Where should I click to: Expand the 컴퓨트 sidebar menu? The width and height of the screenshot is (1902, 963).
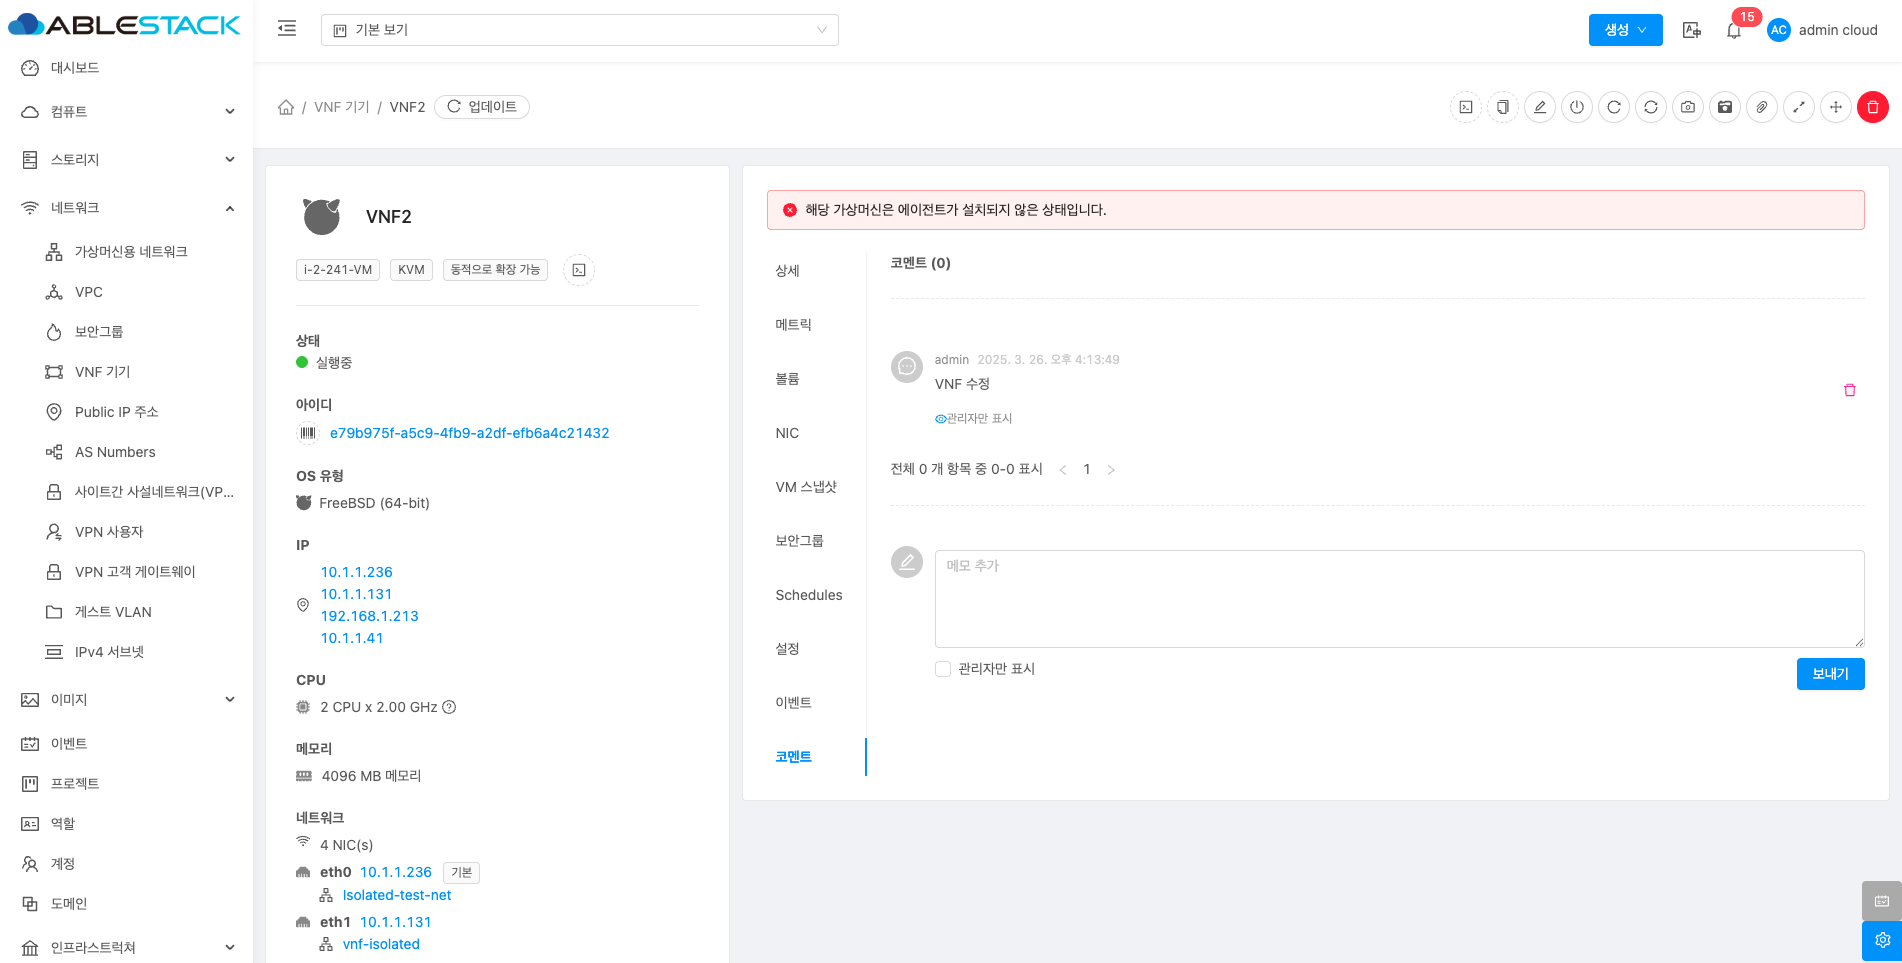127,112
